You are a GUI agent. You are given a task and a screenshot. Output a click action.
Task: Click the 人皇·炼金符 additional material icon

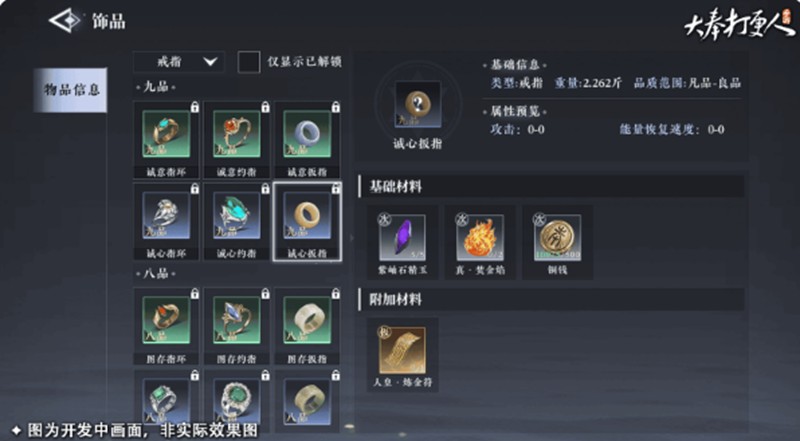402,351
